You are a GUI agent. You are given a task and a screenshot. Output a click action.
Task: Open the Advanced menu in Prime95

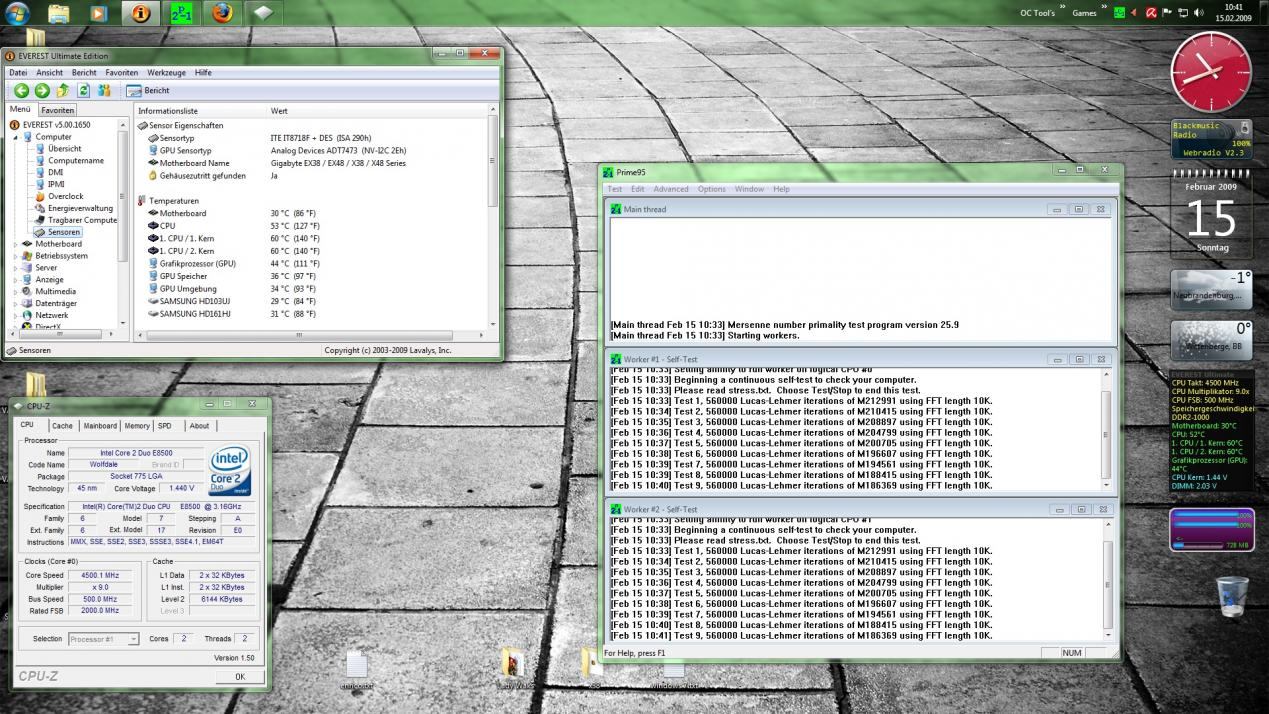tap(671, 189)
